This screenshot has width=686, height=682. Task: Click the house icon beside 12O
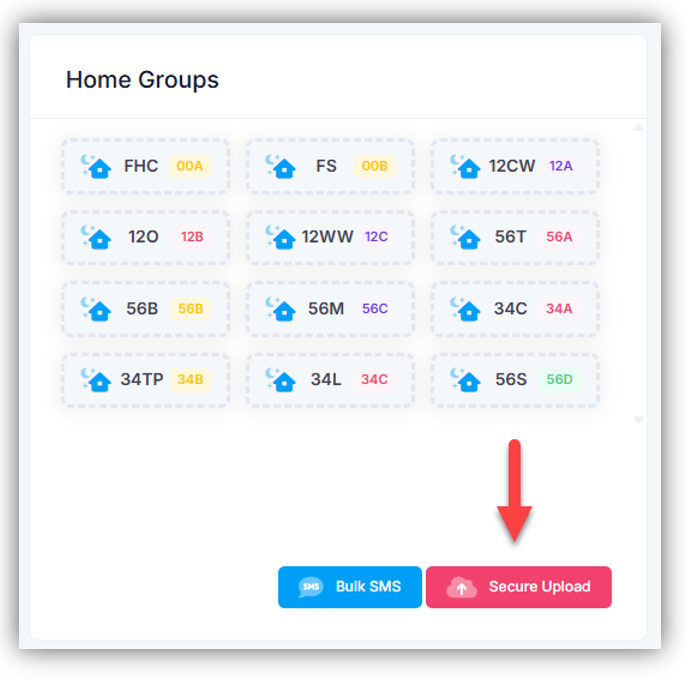coord(96,237)
